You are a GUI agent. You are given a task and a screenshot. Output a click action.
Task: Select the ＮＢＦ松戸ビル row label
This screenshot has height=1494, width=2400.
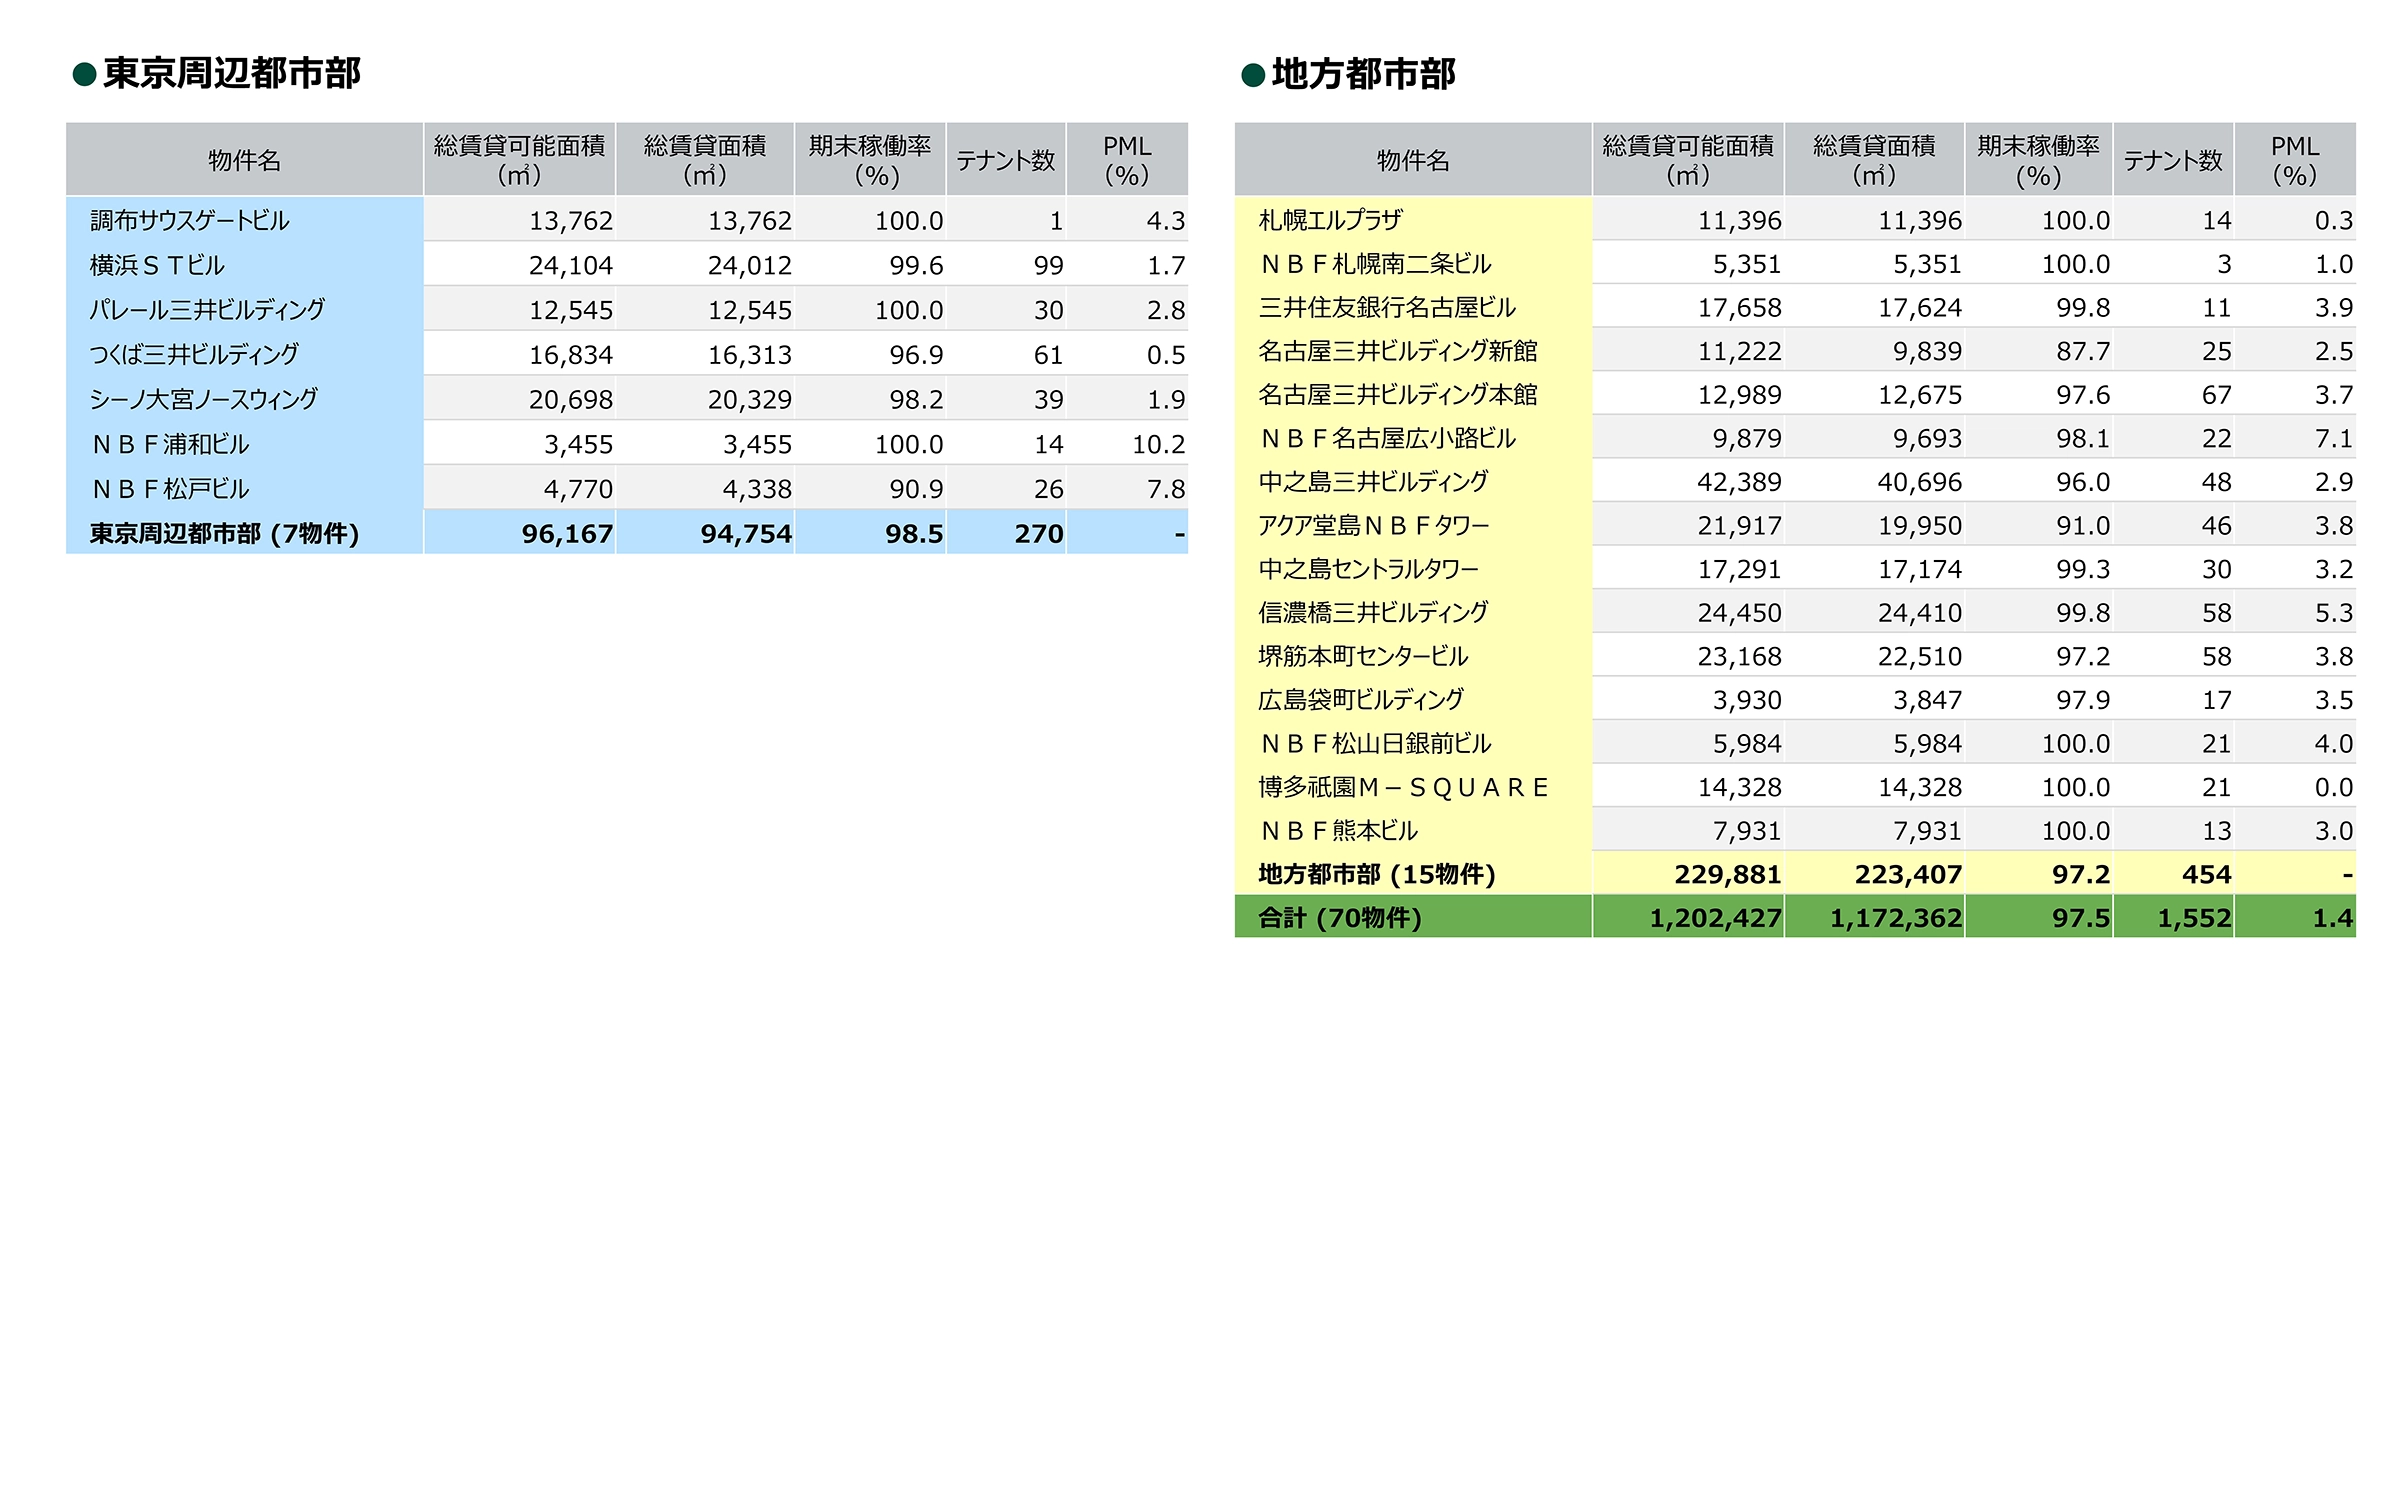[x=169, y=489]
